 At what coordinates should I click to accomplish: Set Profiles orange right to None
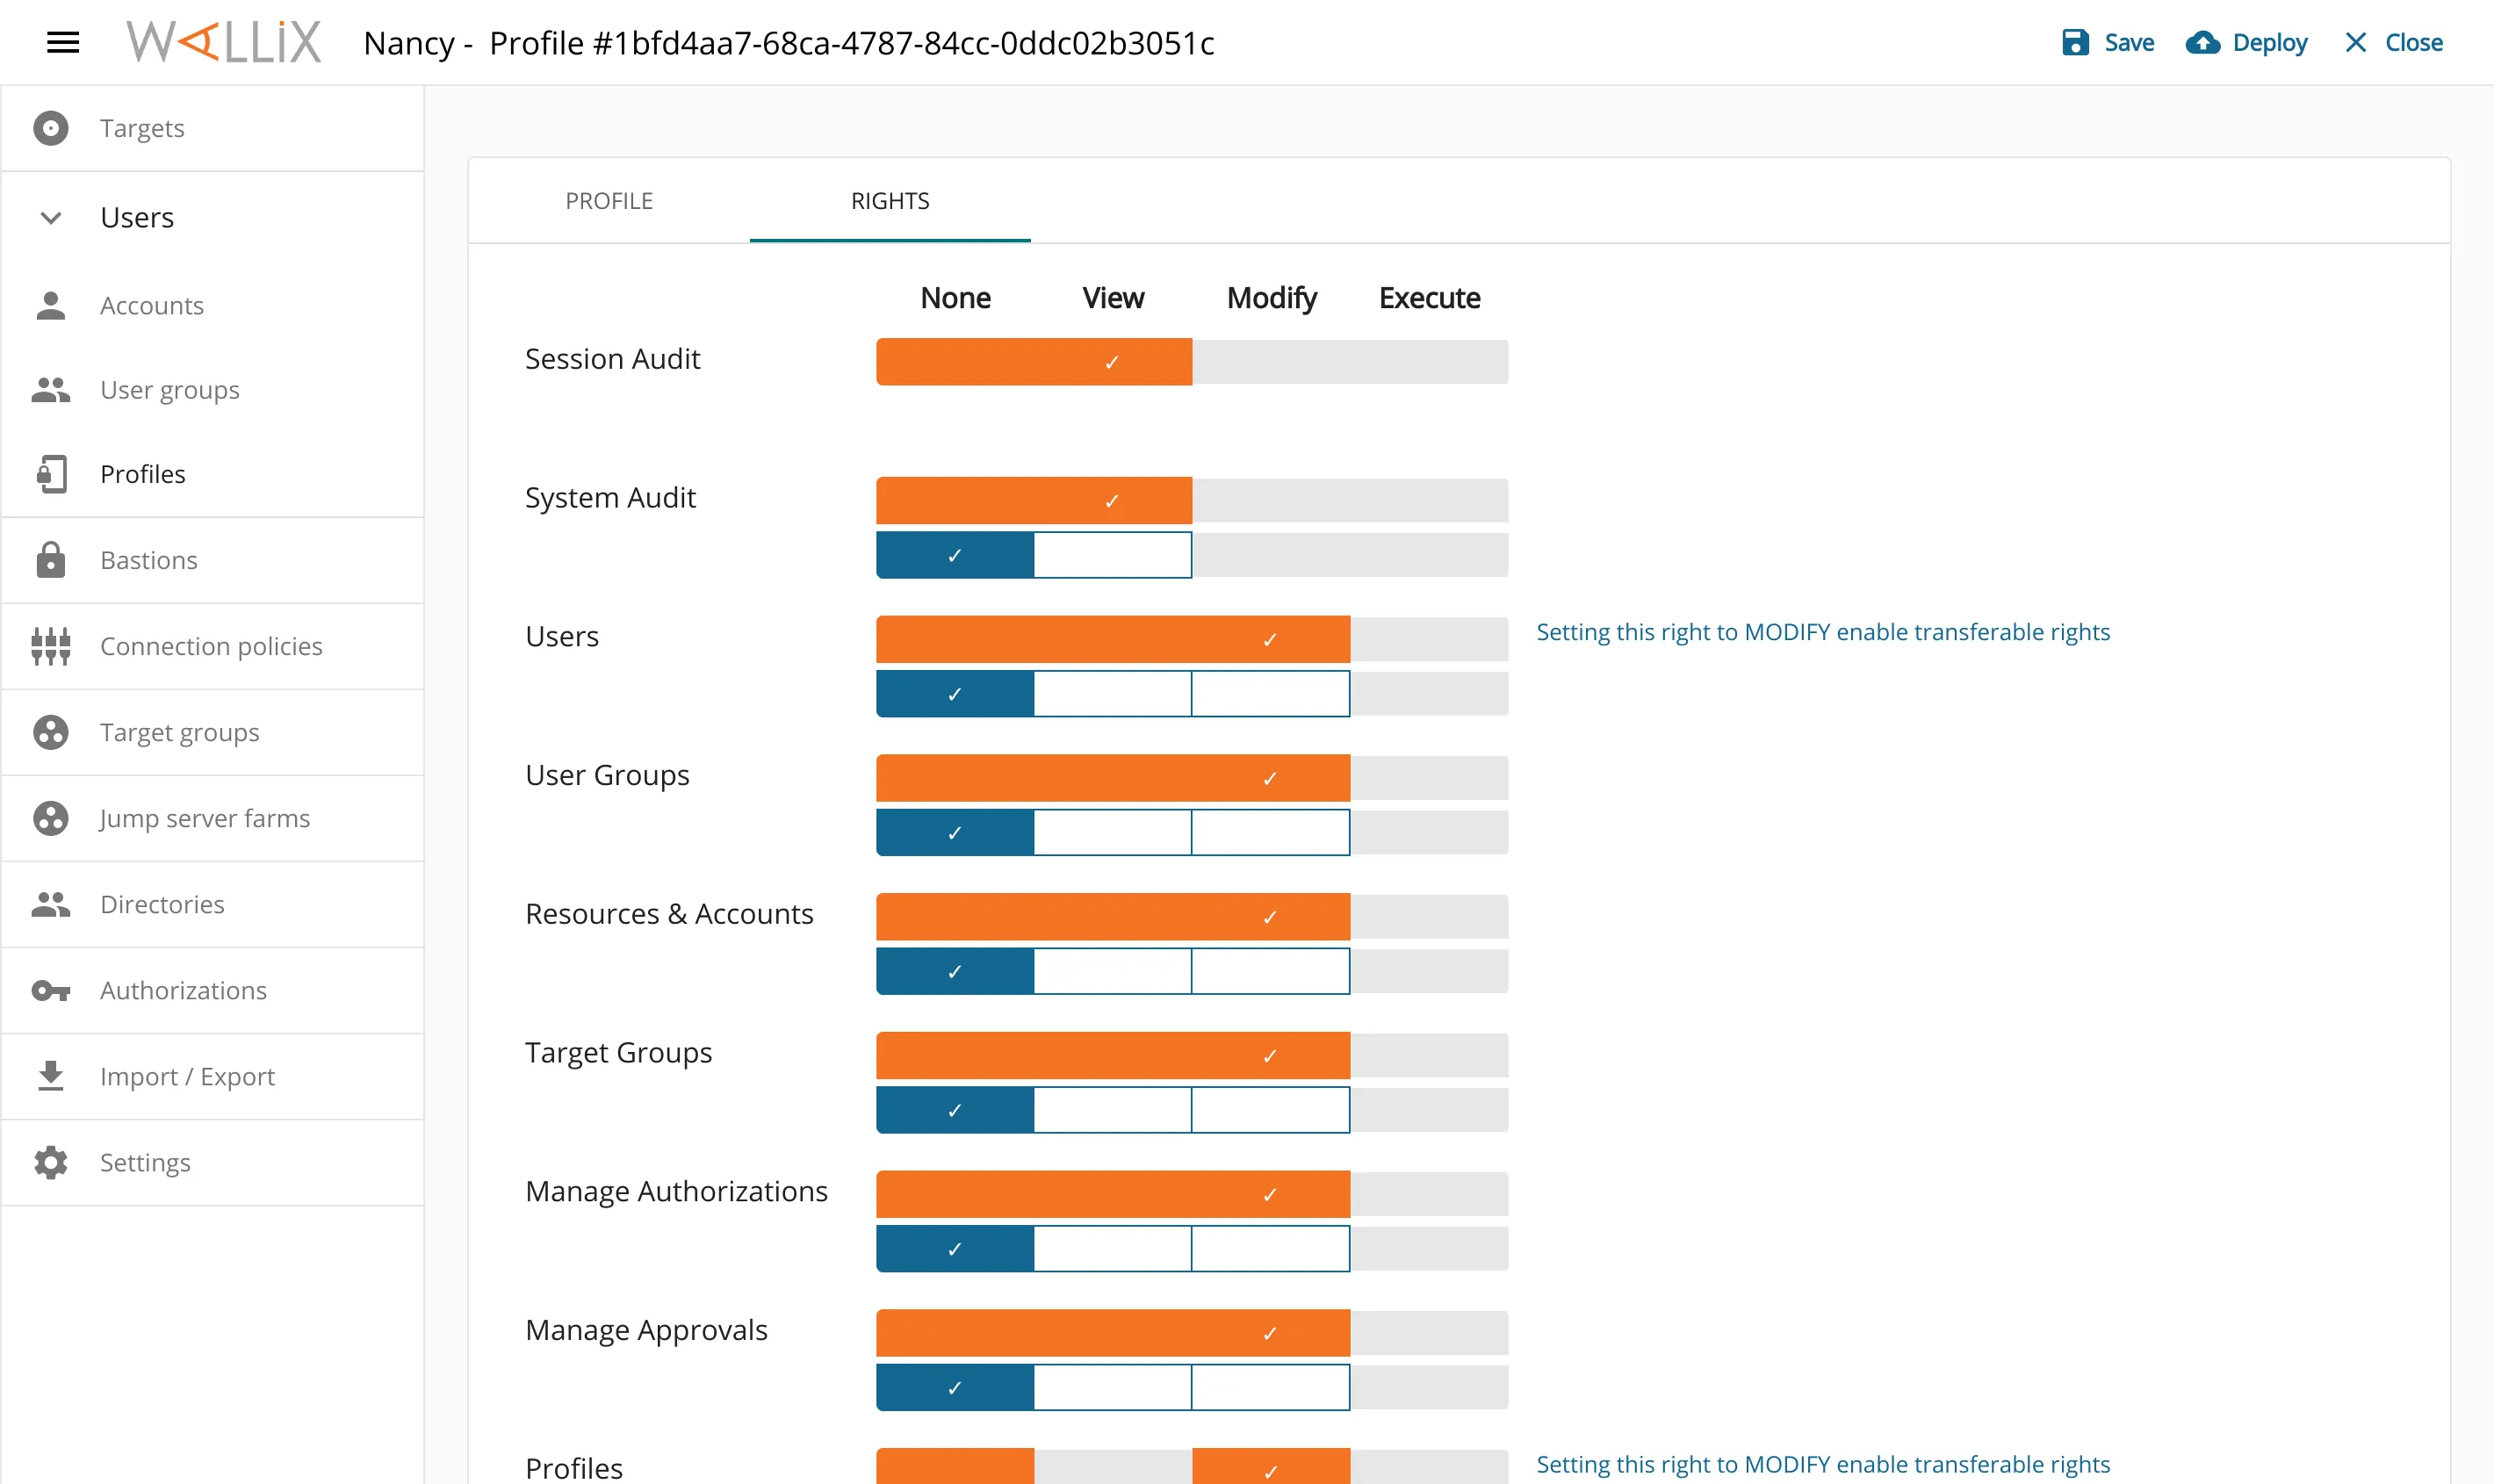point(955,1466)
